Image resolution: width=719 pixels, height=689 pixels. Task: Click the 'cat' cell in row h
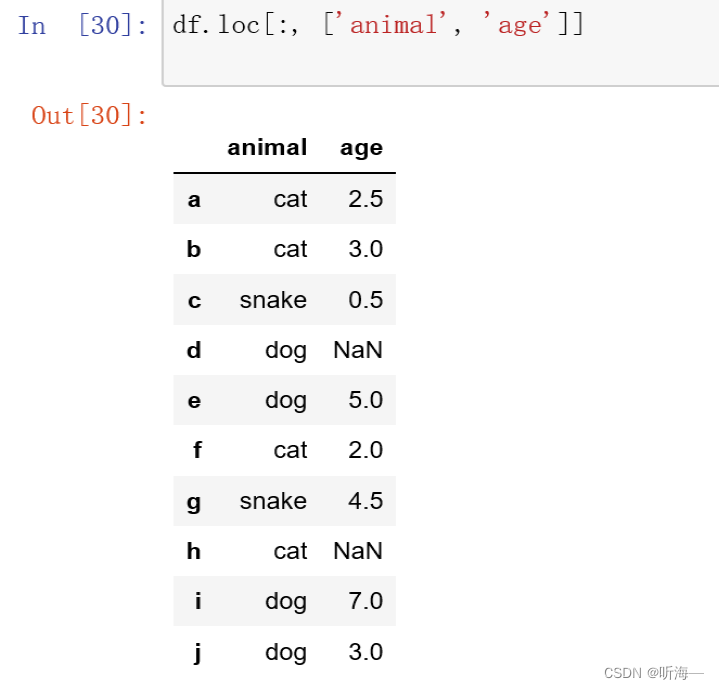(x=290, y=551)
